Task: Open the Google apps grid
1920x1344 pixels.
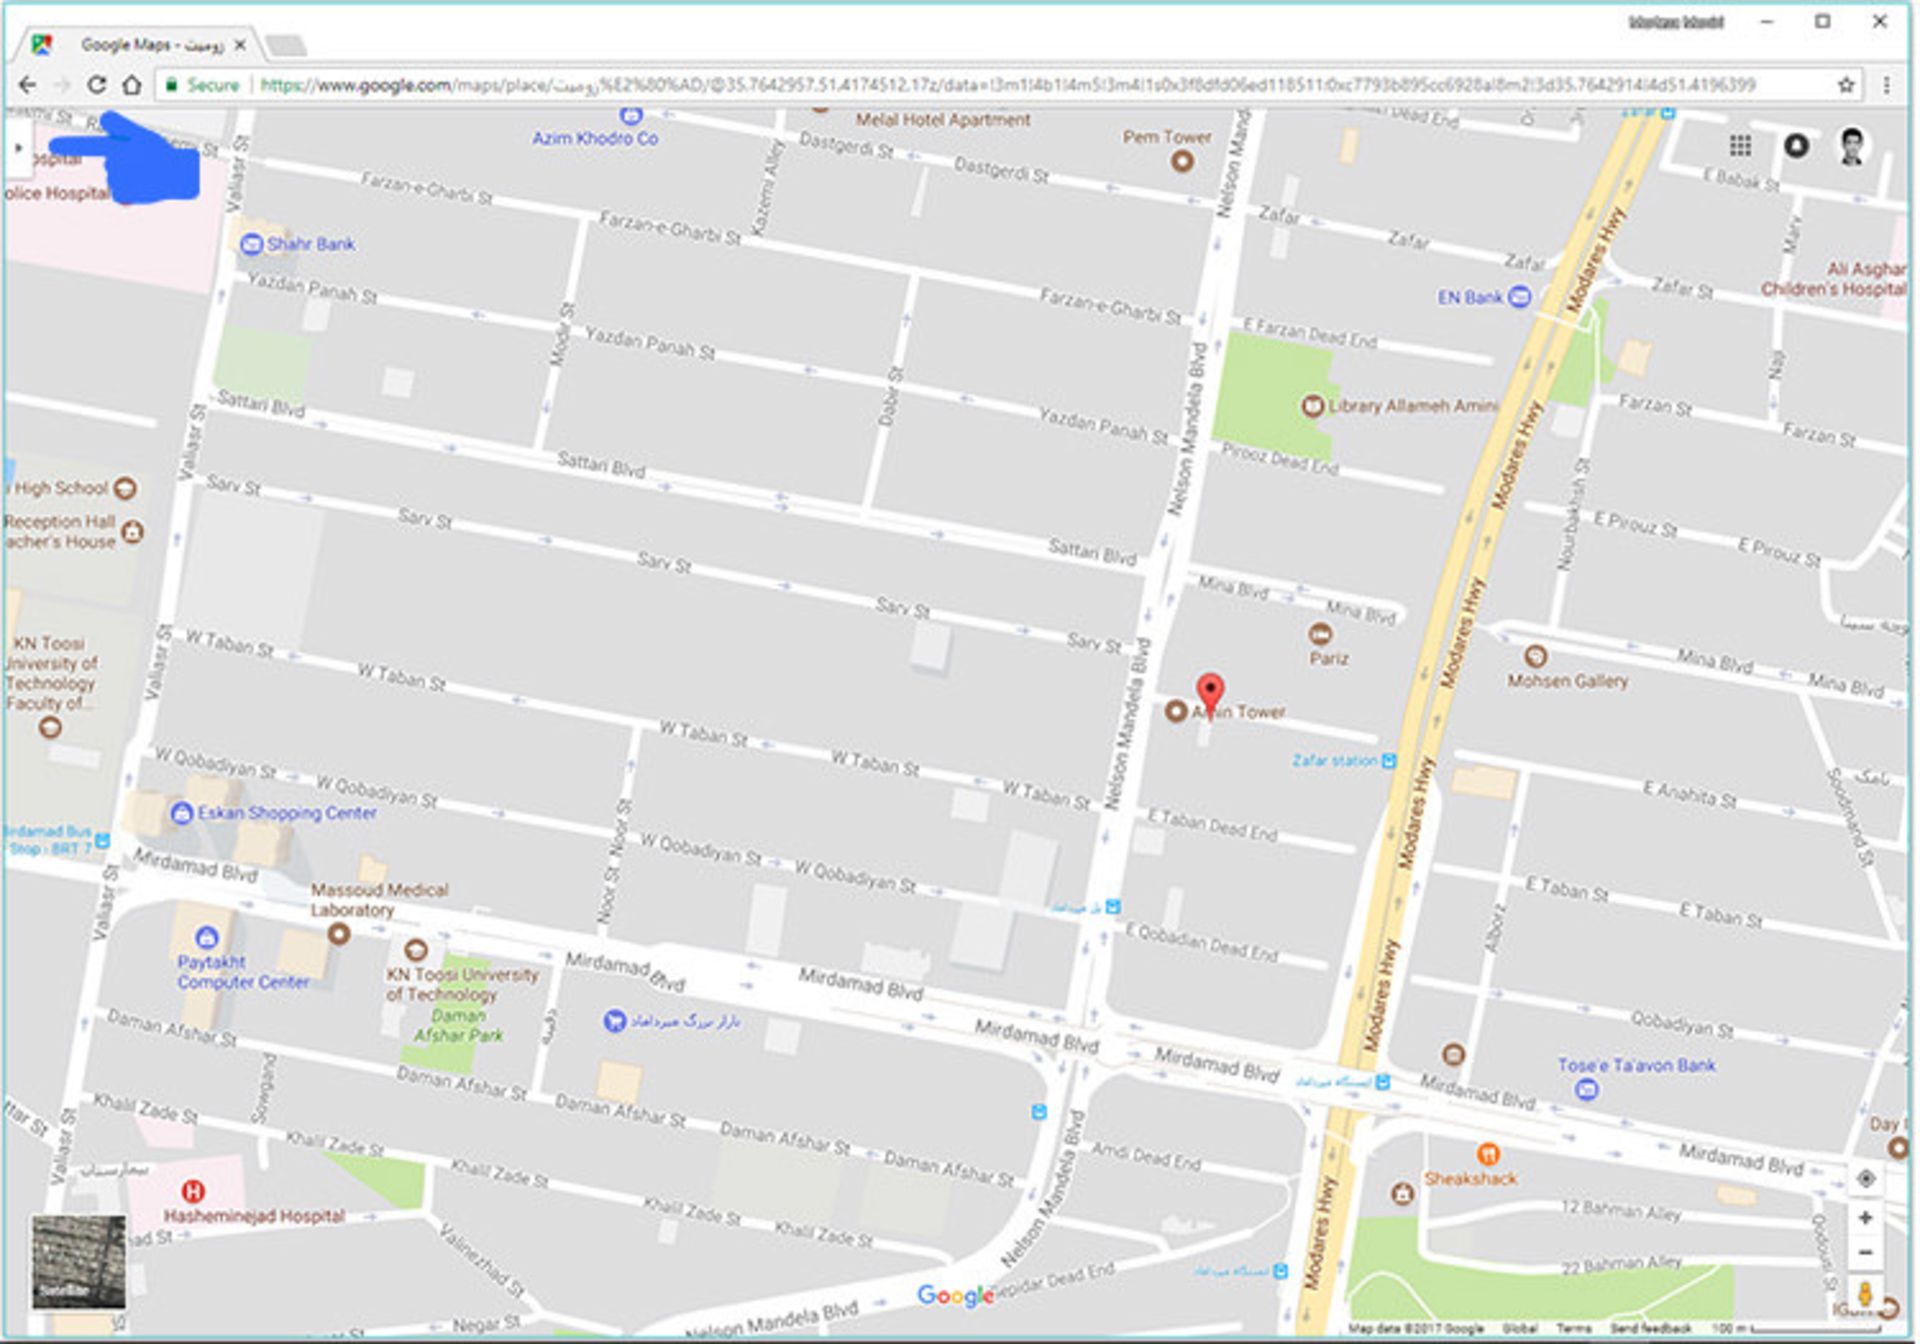Action: [1740, 146]
